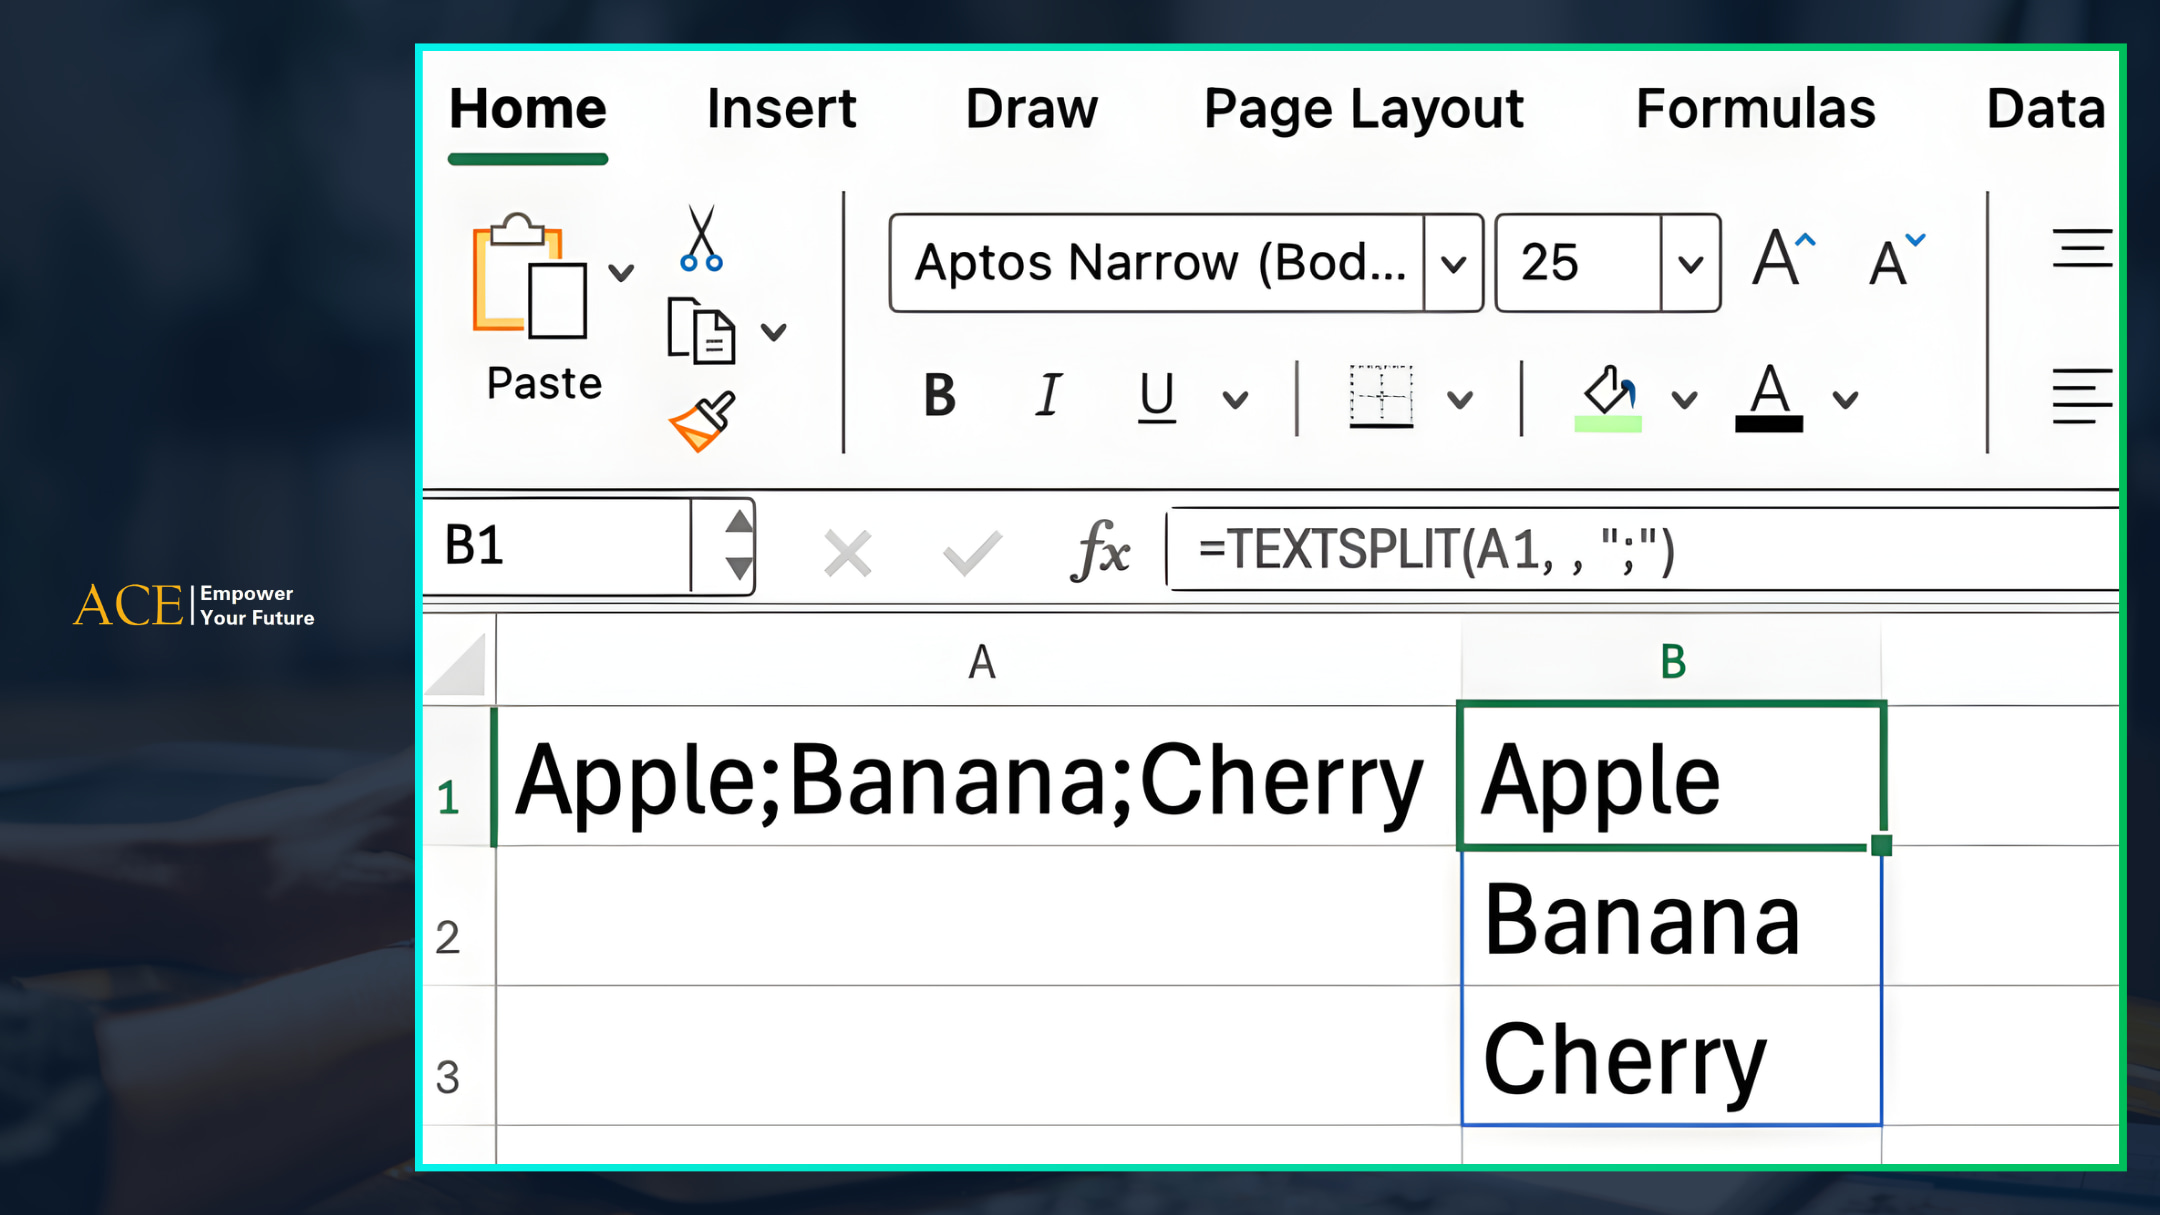Expand the Paste options arrow
The height and width of the screenshot is (1215, 2160).
(x=621, y=272)
